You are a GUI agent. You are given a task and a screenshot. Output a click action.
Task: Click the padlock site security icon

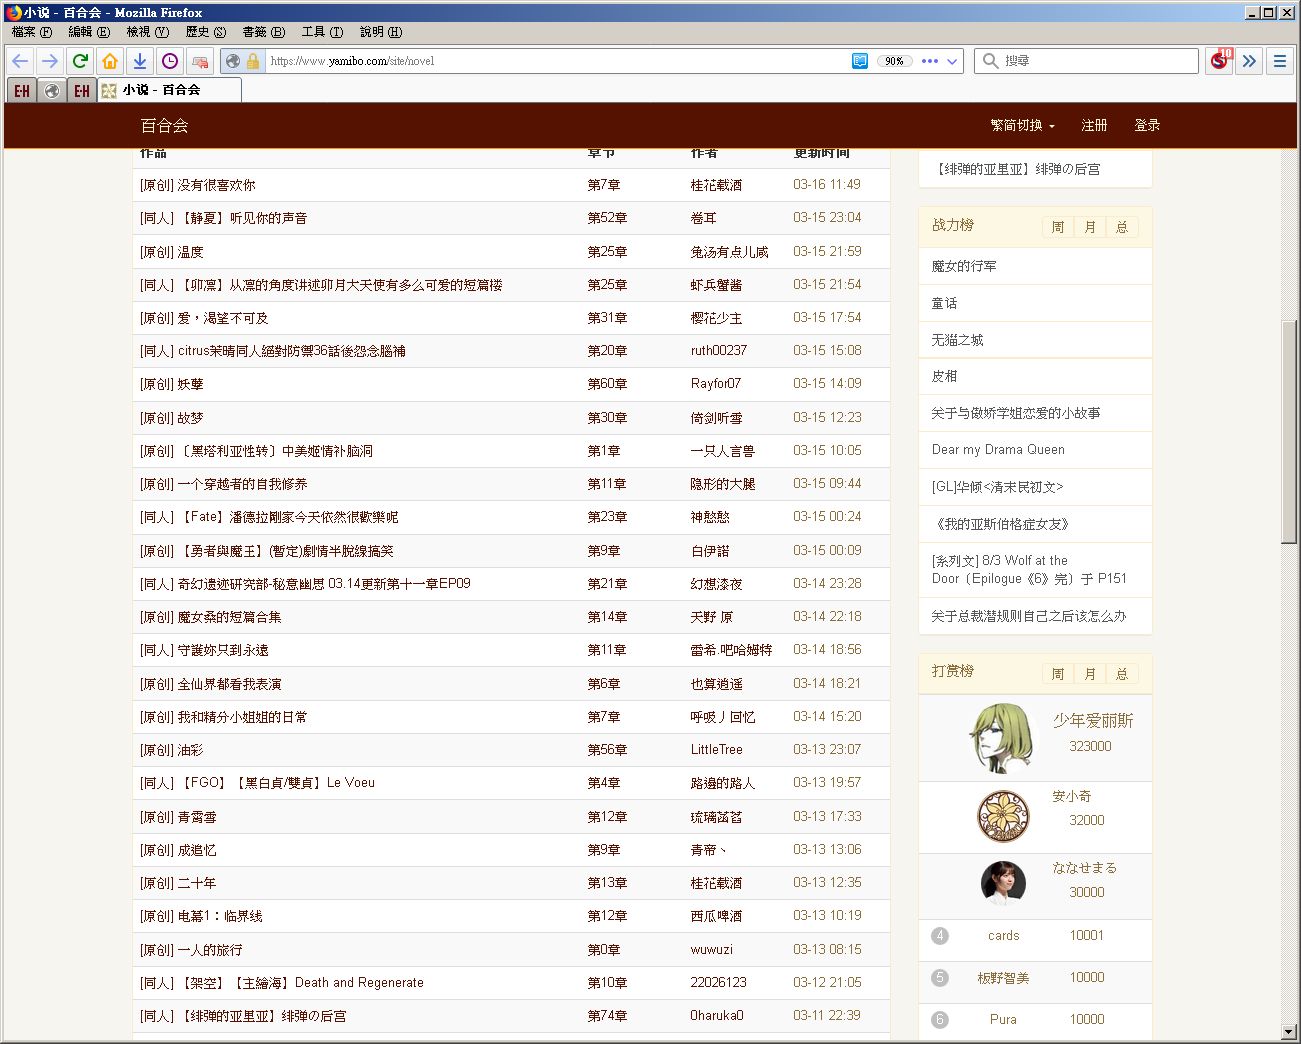(x=253, y=61)
